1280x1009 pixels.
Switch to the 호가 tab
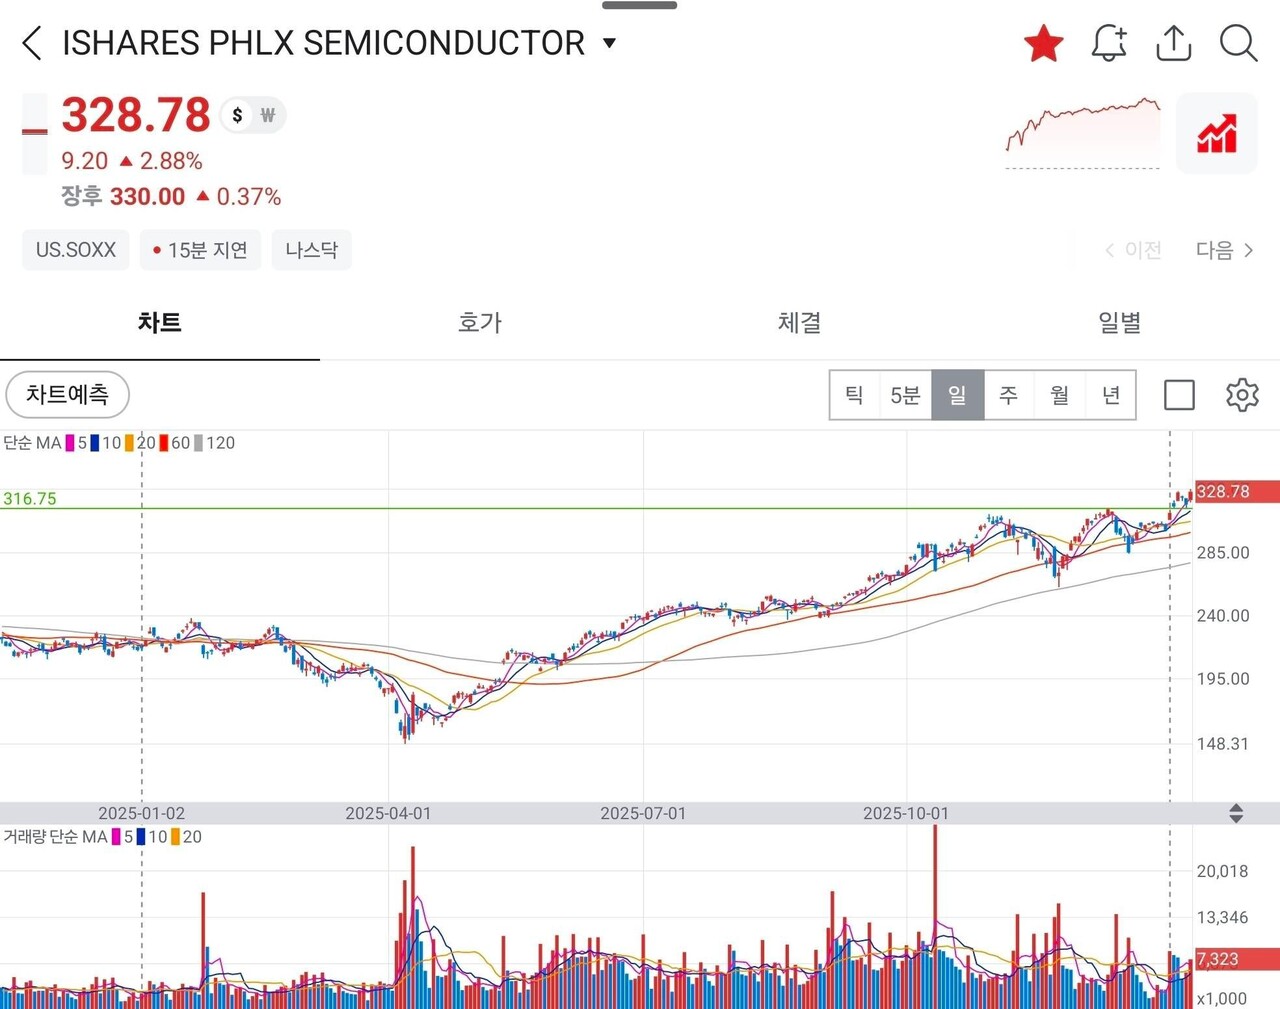480,323
